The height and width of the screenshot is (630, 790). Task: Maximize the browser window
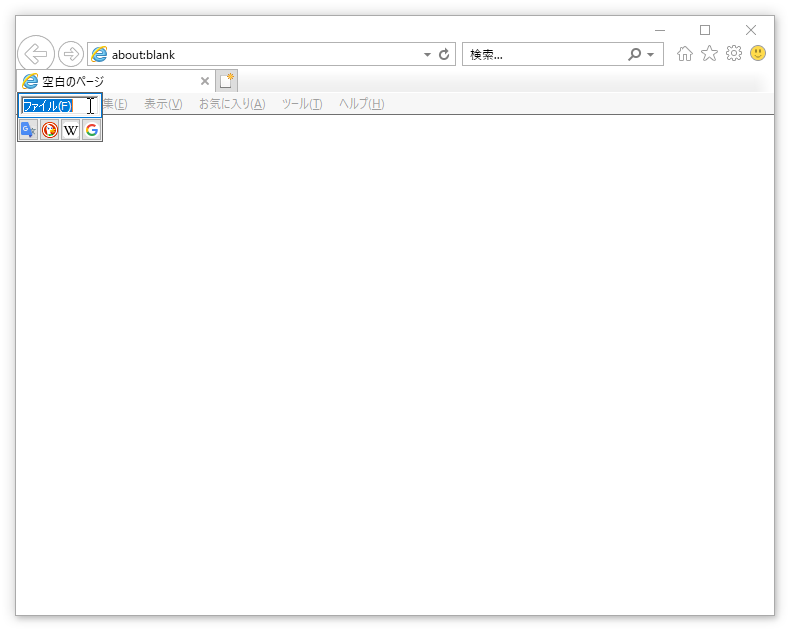coord(705,30)
